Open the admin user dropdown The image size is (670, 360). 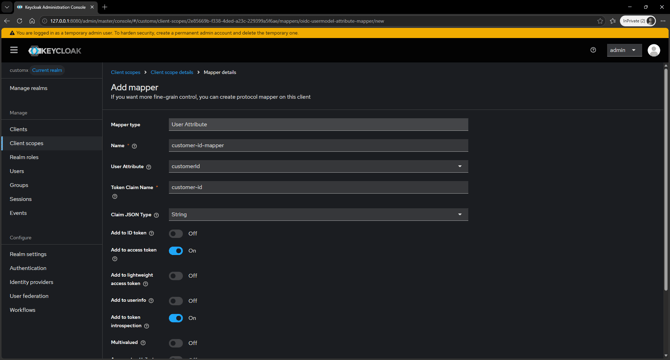[x=624, y=50]
